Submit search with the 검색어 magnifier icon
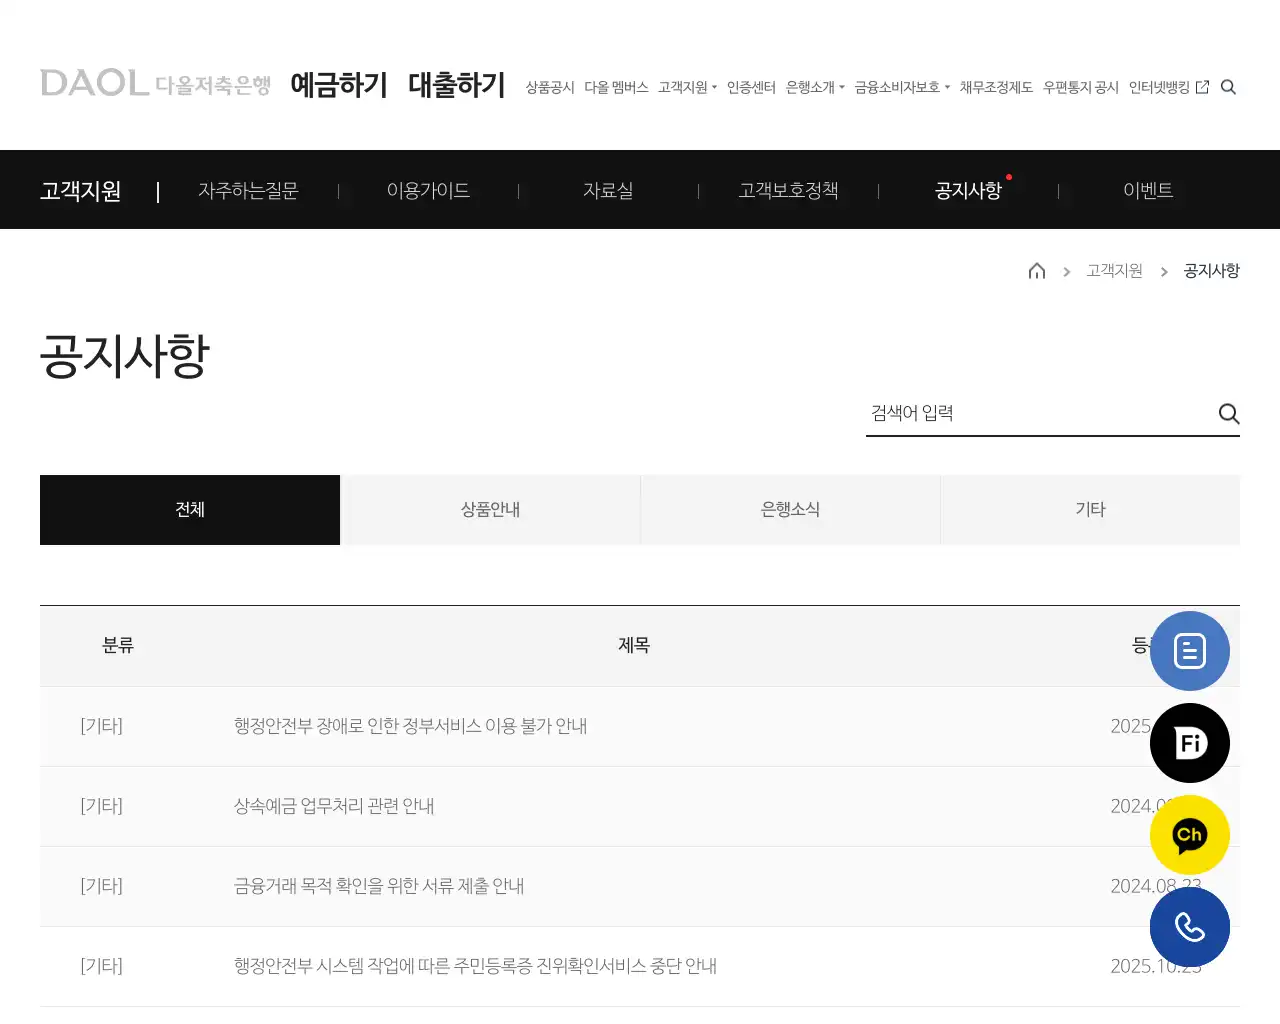 (1229, 414)
